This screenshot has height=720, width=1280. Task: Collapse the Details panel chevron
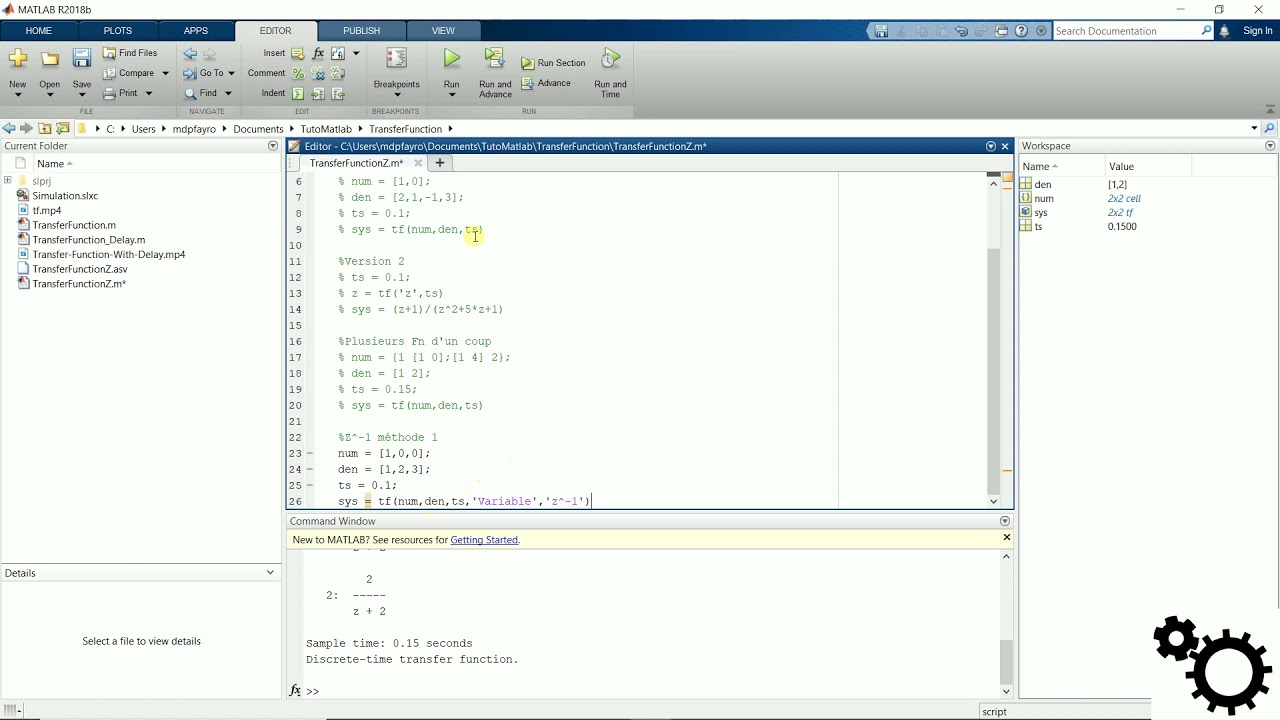(270, 573)
